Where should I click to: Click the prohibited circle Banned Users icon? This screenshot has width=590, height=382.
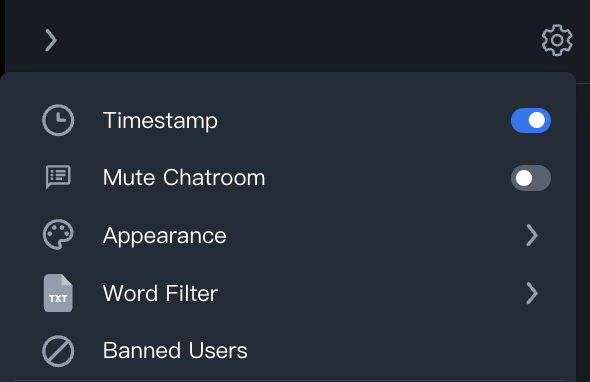click(x=58, y=351)
